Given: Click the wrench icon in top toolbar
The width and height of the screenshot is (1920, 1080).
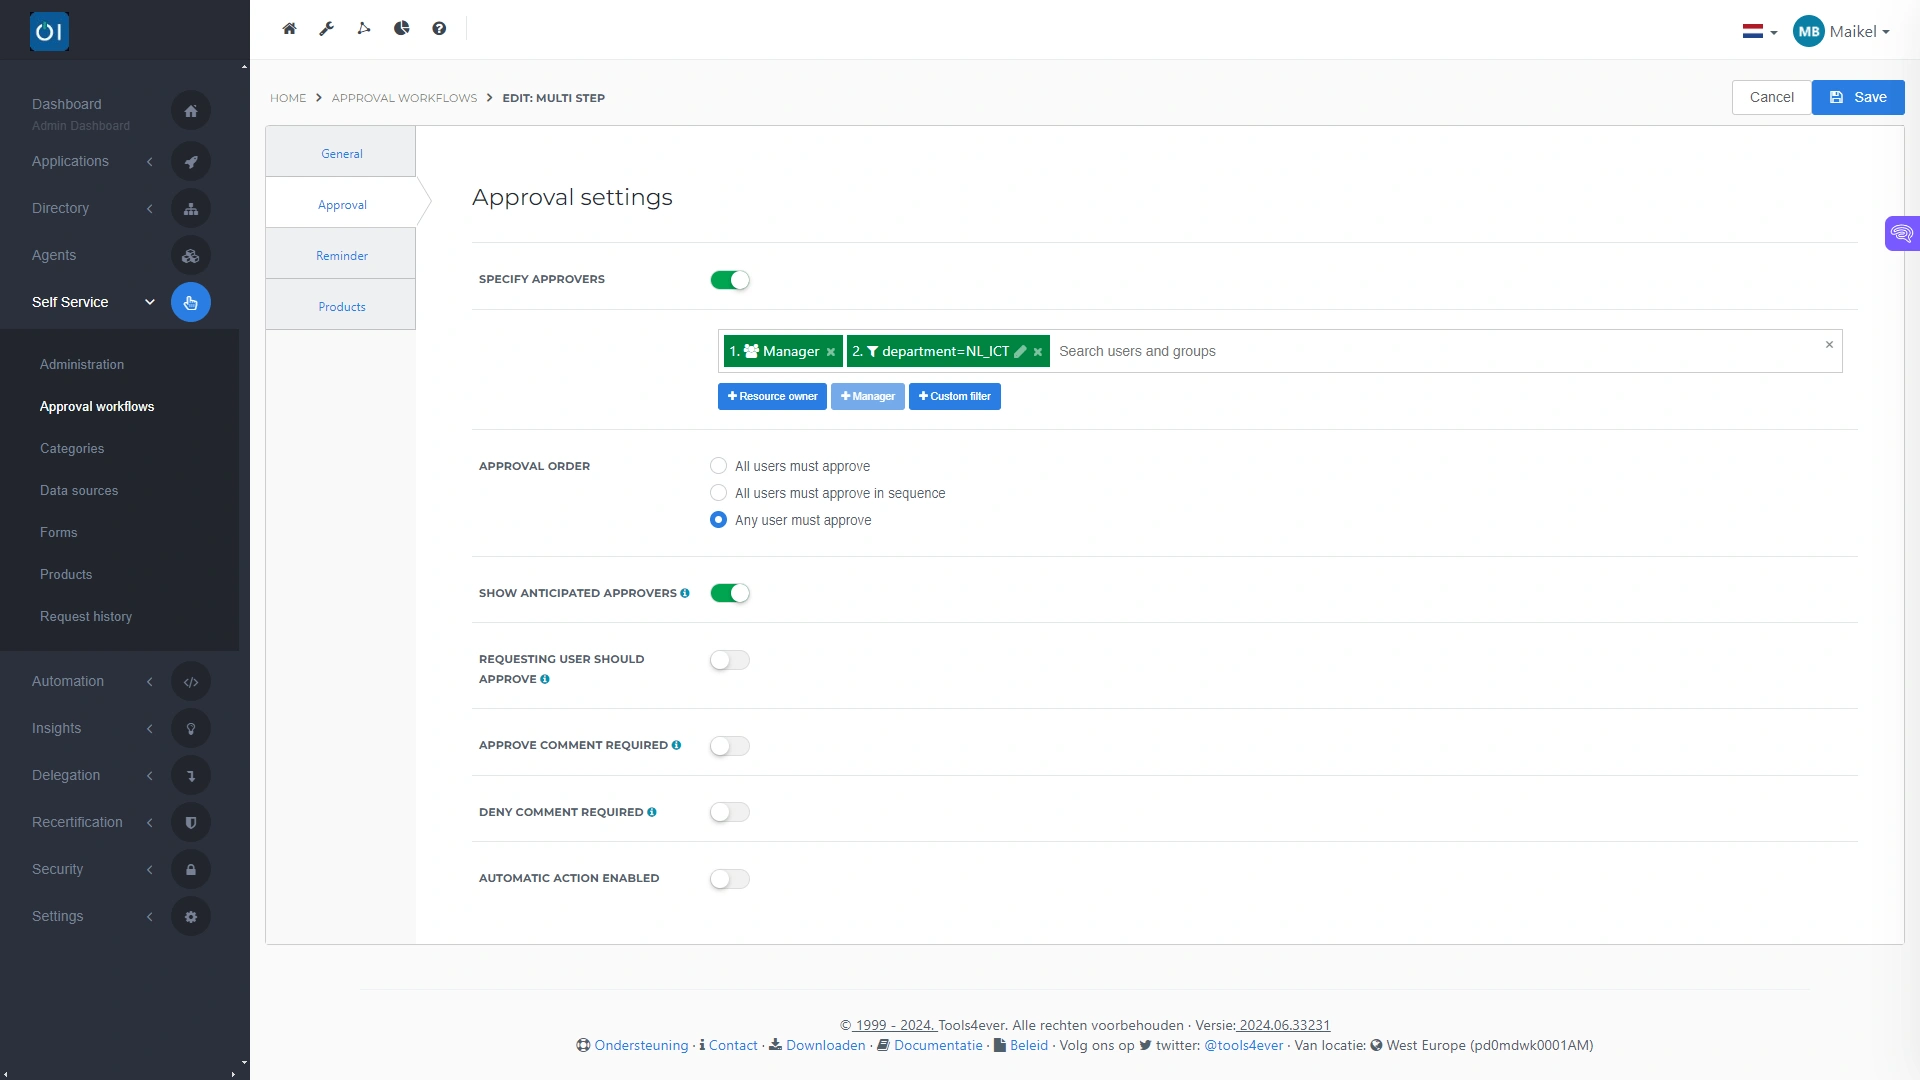Looking at the screenshot, I should (326, 29).
